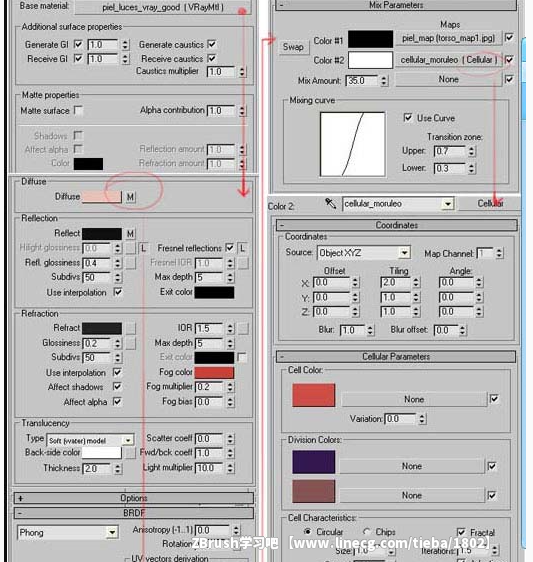The image size is (533, 562).
Task: Click the Light multiplier spinner arrows
Action: 230,468
